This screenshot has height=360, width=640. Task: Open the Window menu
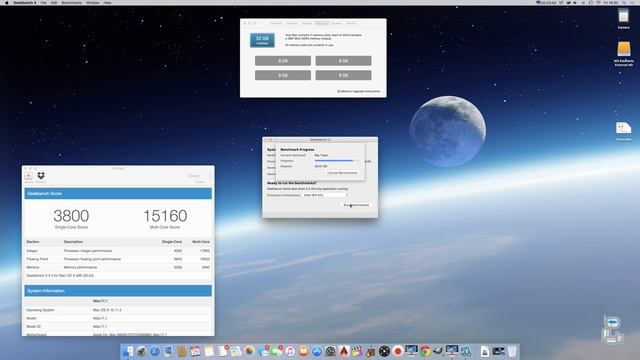point(93,2)
